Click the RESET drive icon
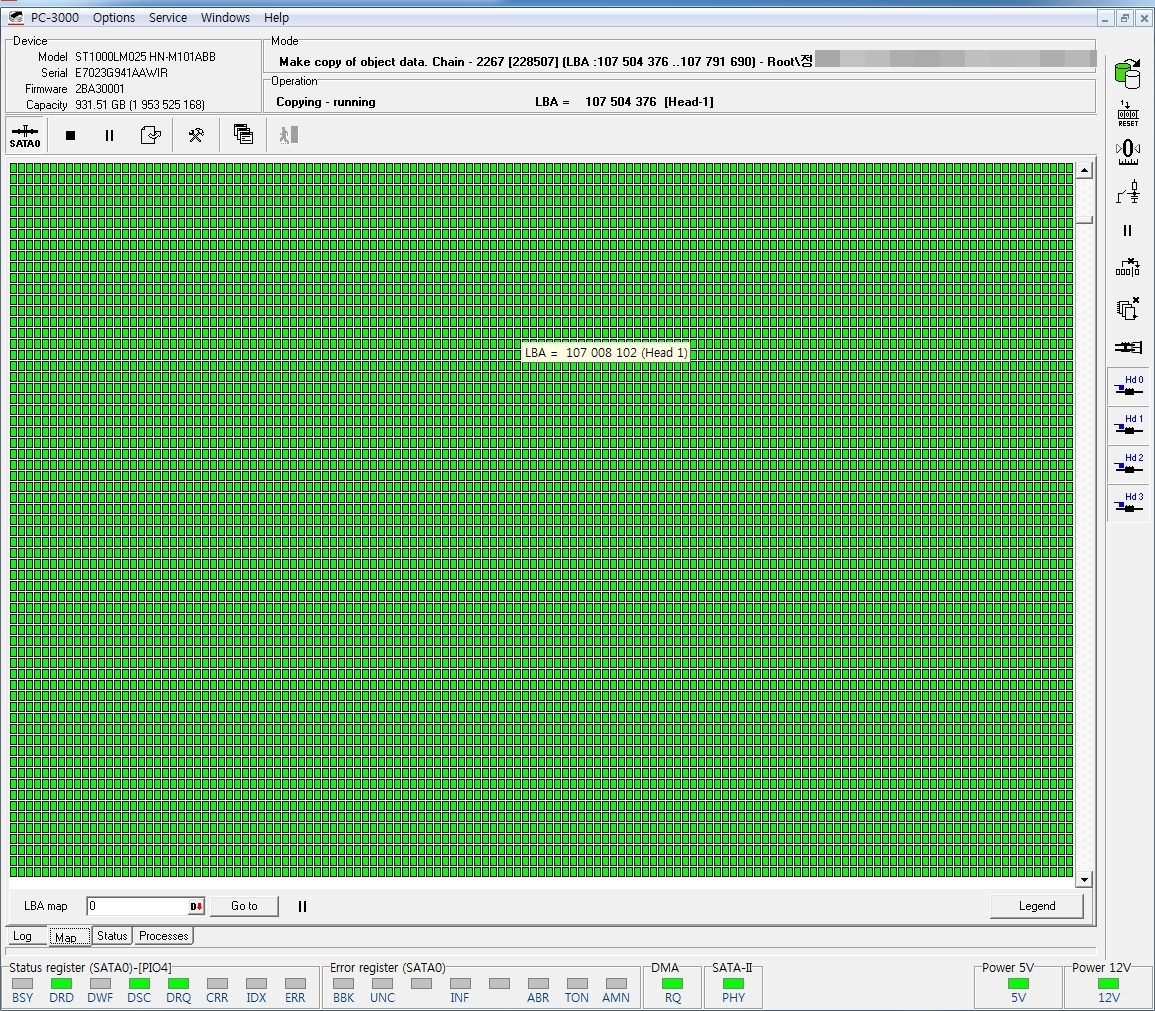 [x=1128, y=114]
